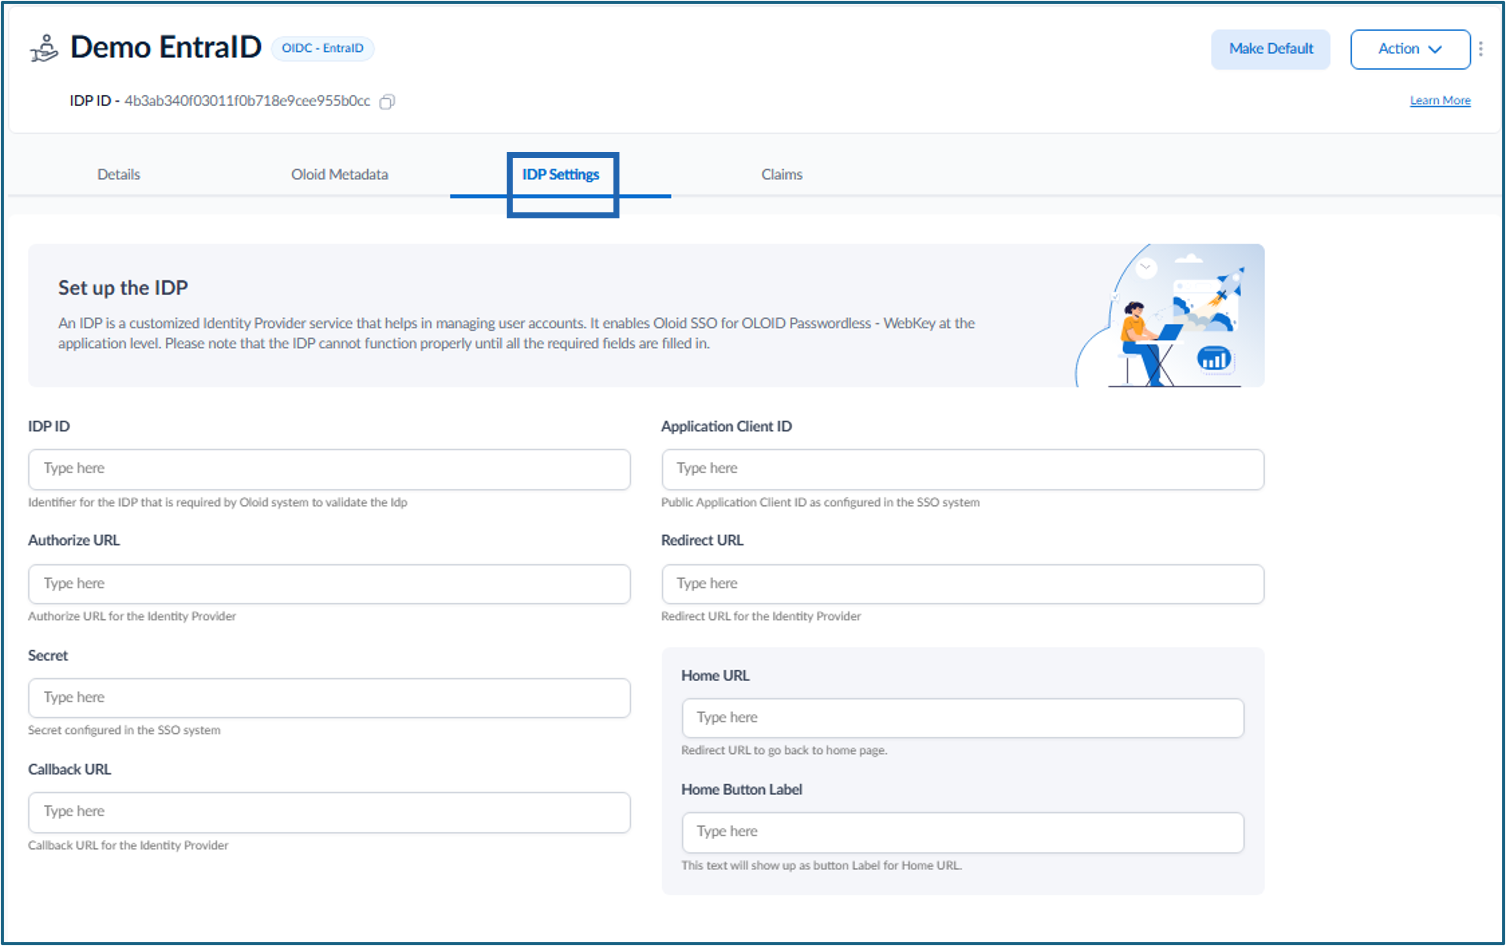Click the OIDC - EntraID badge
The image size is (1506, 946).
coord(323,48)
